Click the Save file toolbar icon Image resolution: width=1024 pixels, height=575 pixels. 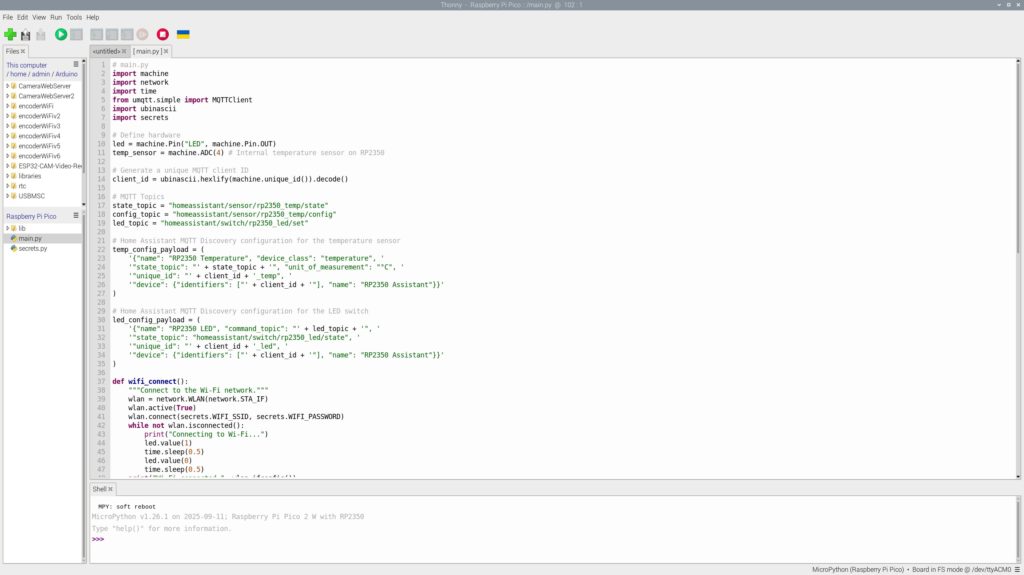point(41,35)
